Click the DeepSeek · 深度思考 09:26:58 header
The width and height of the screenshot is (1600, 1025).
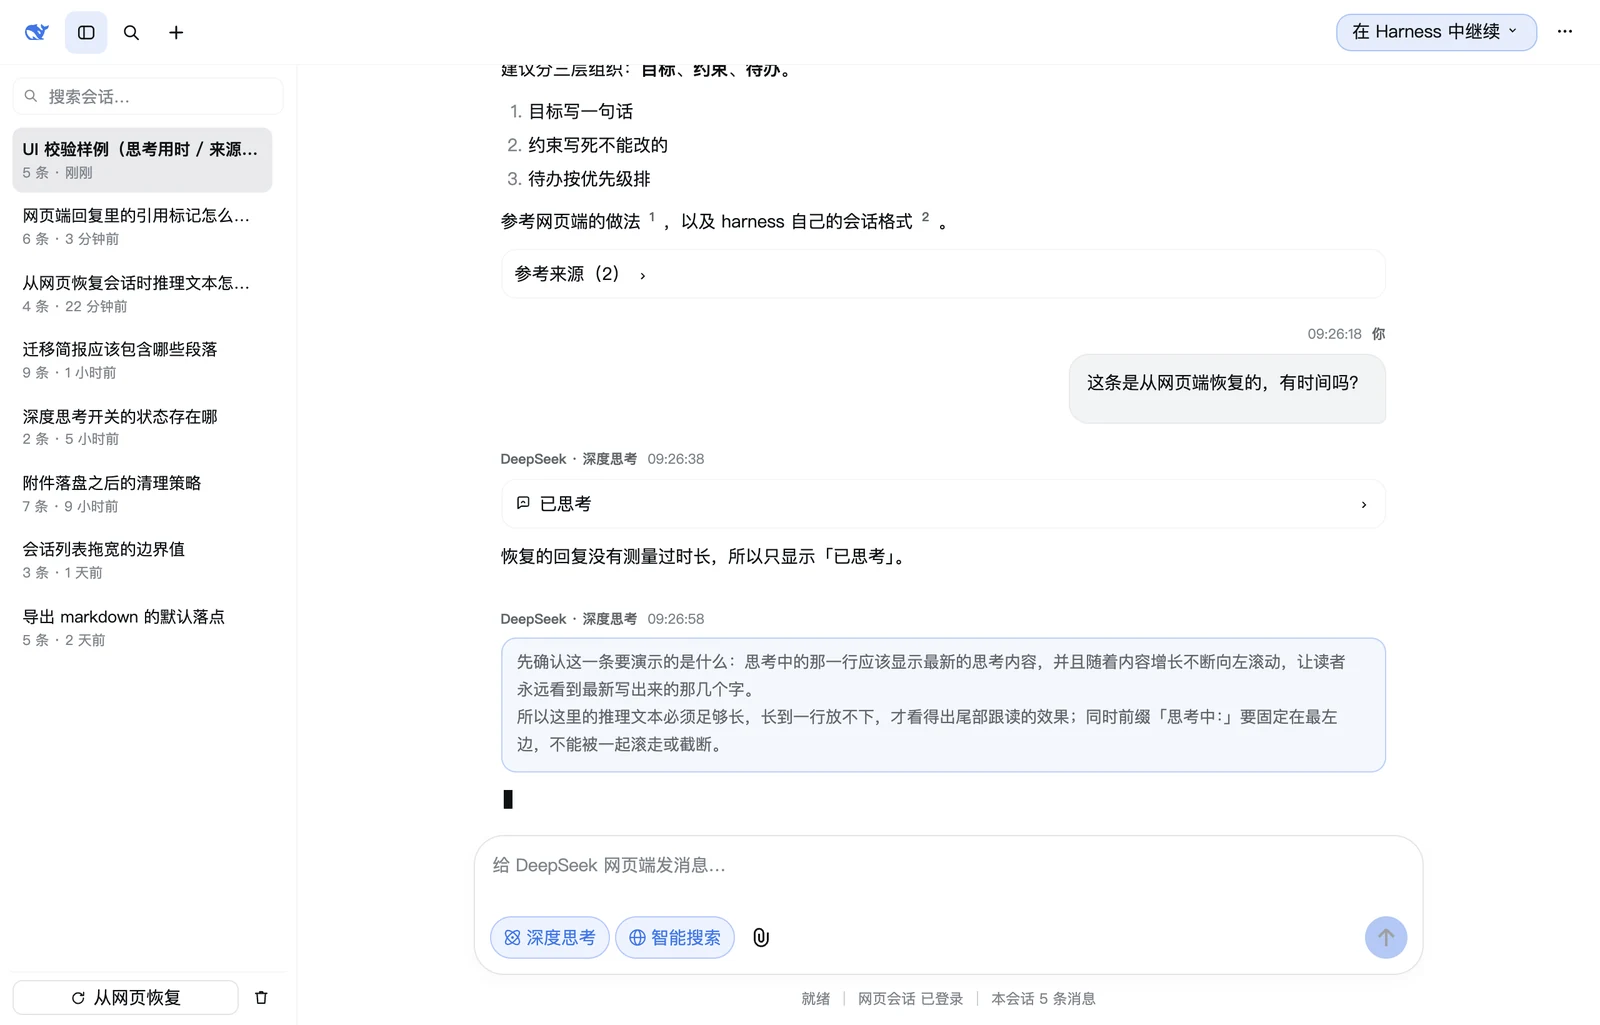tap(602, 619)
